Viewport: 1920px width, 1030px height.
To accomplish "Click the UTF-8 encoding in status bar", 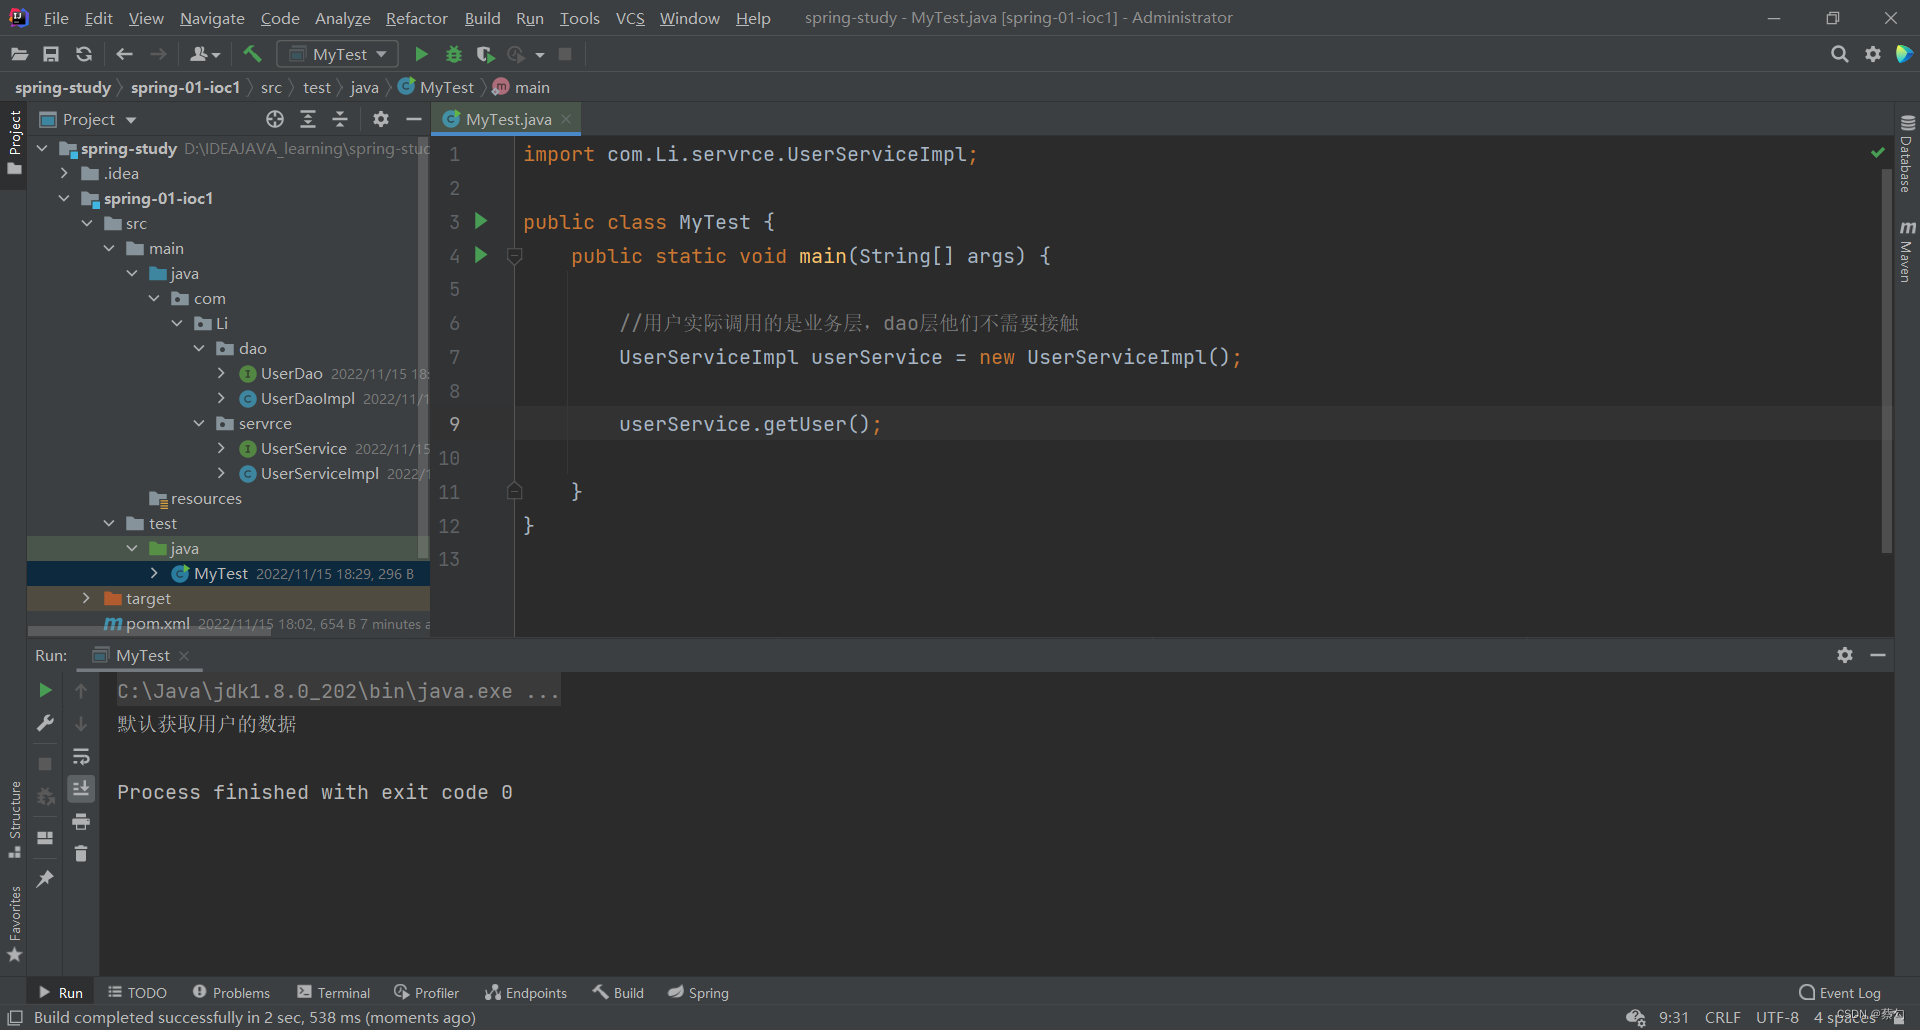I will click(1777, 1018).
